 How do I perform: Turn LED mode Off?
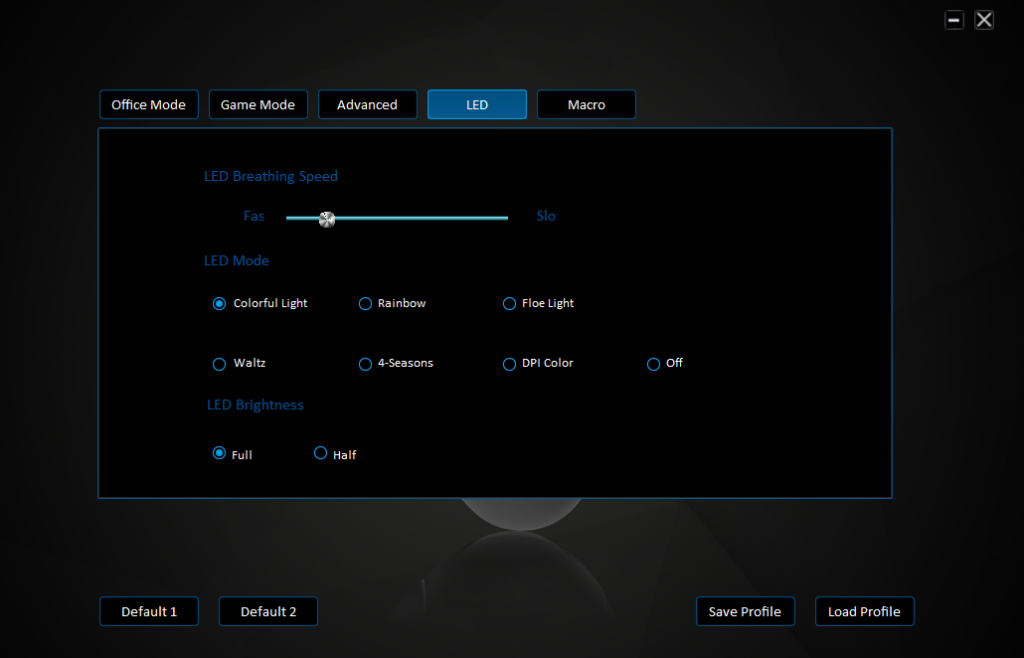coord(654,364)
